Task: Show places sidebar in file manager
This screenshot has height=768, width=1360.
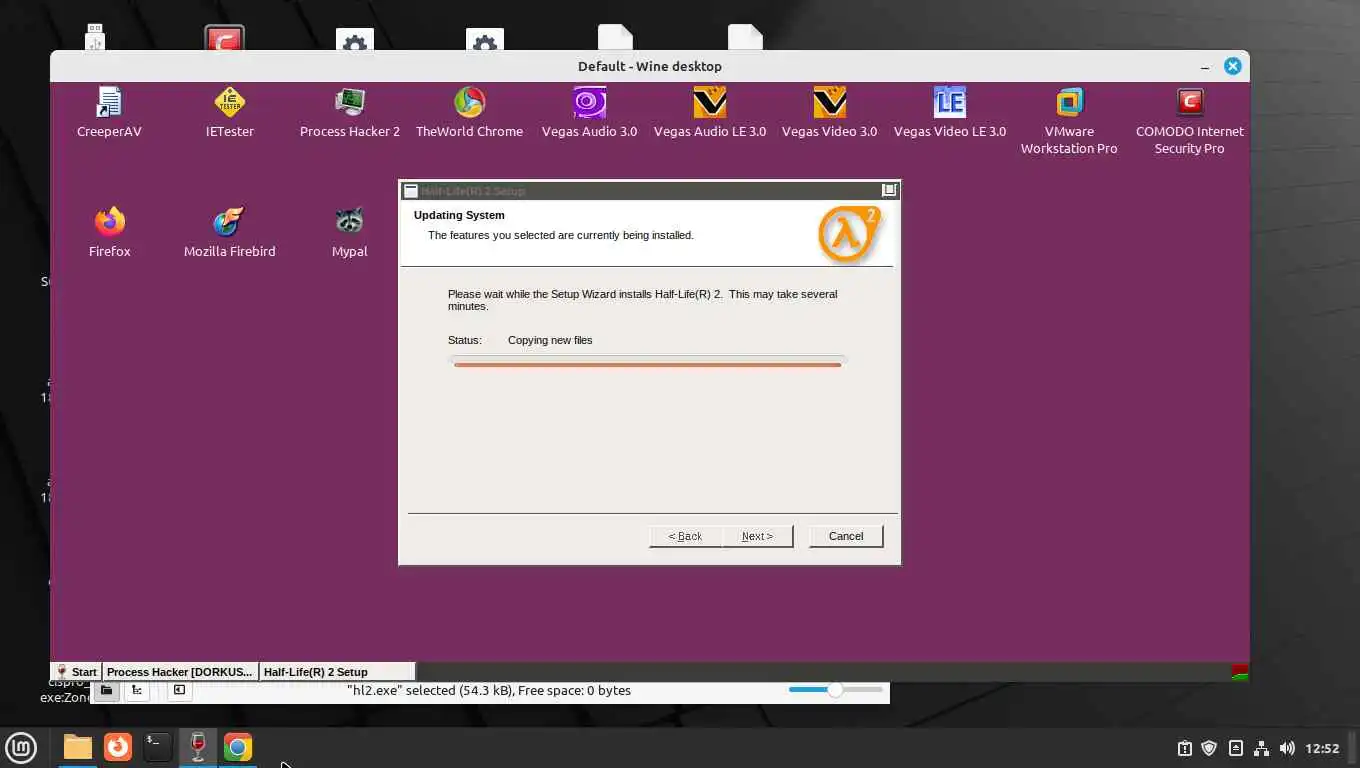Action: (x=106, y=690)
